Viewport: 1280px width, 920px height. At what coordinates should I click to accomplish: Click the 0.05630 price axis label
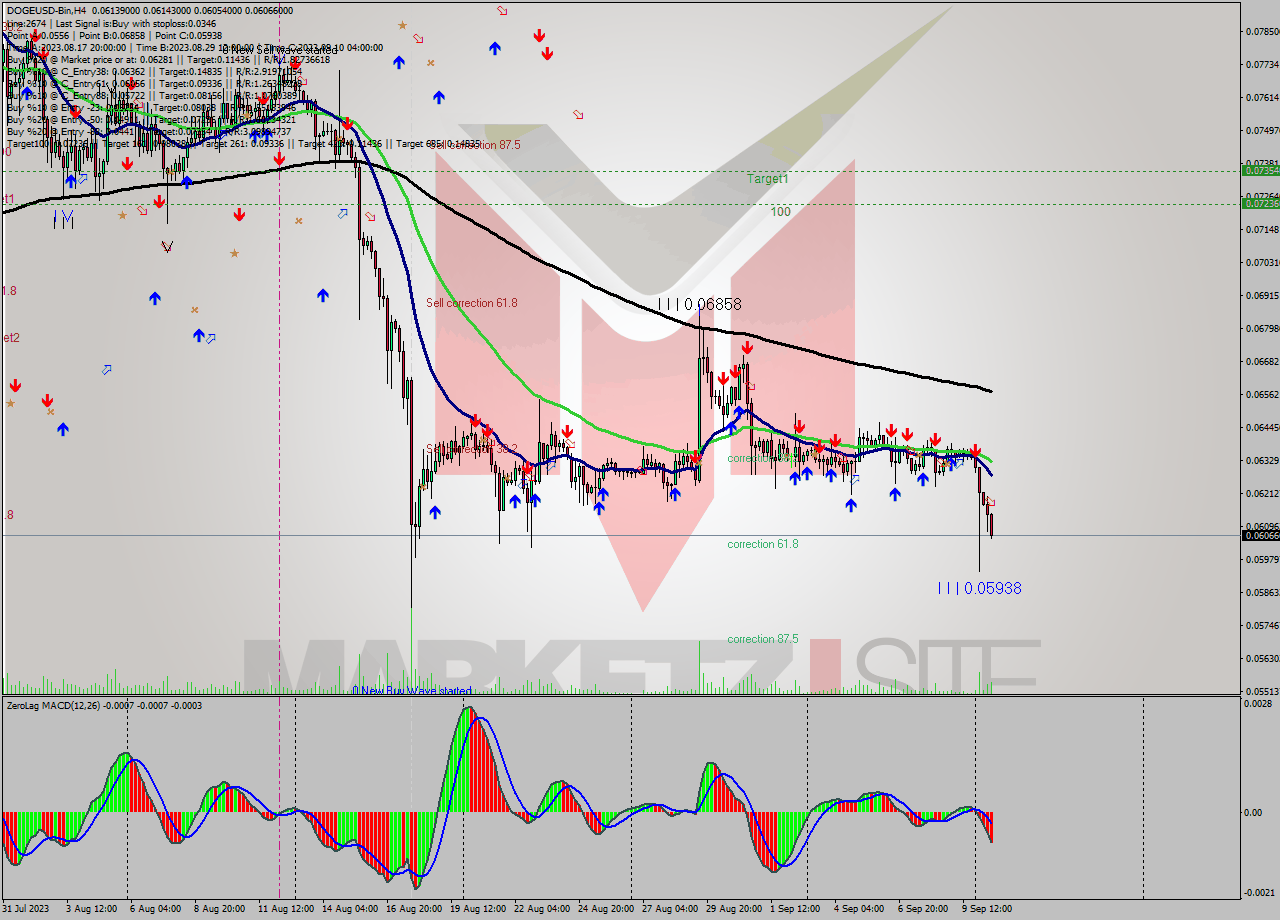pos(1263,658)
